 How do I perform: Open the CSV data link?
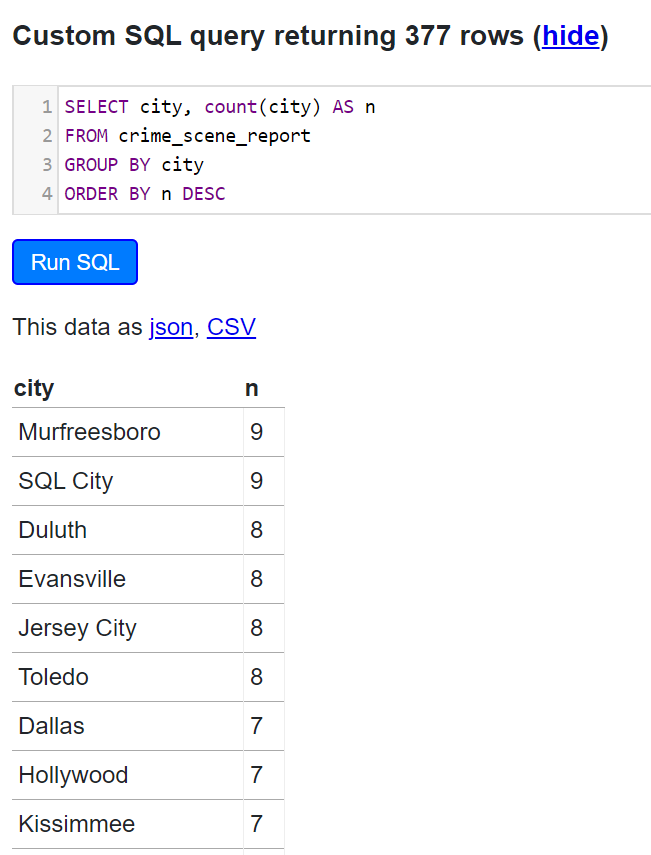(x=231, y=327)
